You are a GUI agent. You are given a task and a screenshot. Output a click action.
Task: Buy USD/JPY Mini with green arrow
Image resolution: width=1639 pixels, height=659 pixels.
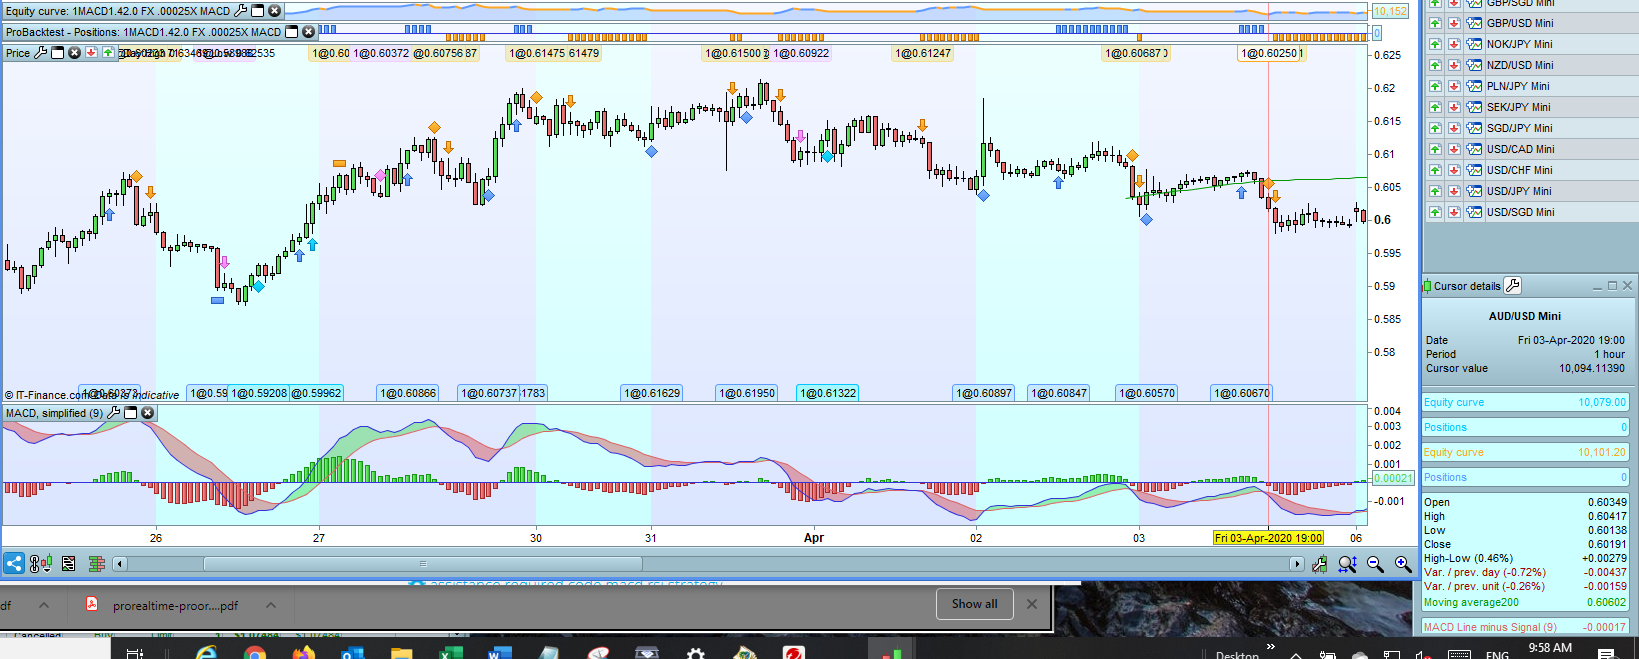point(1435,191)
